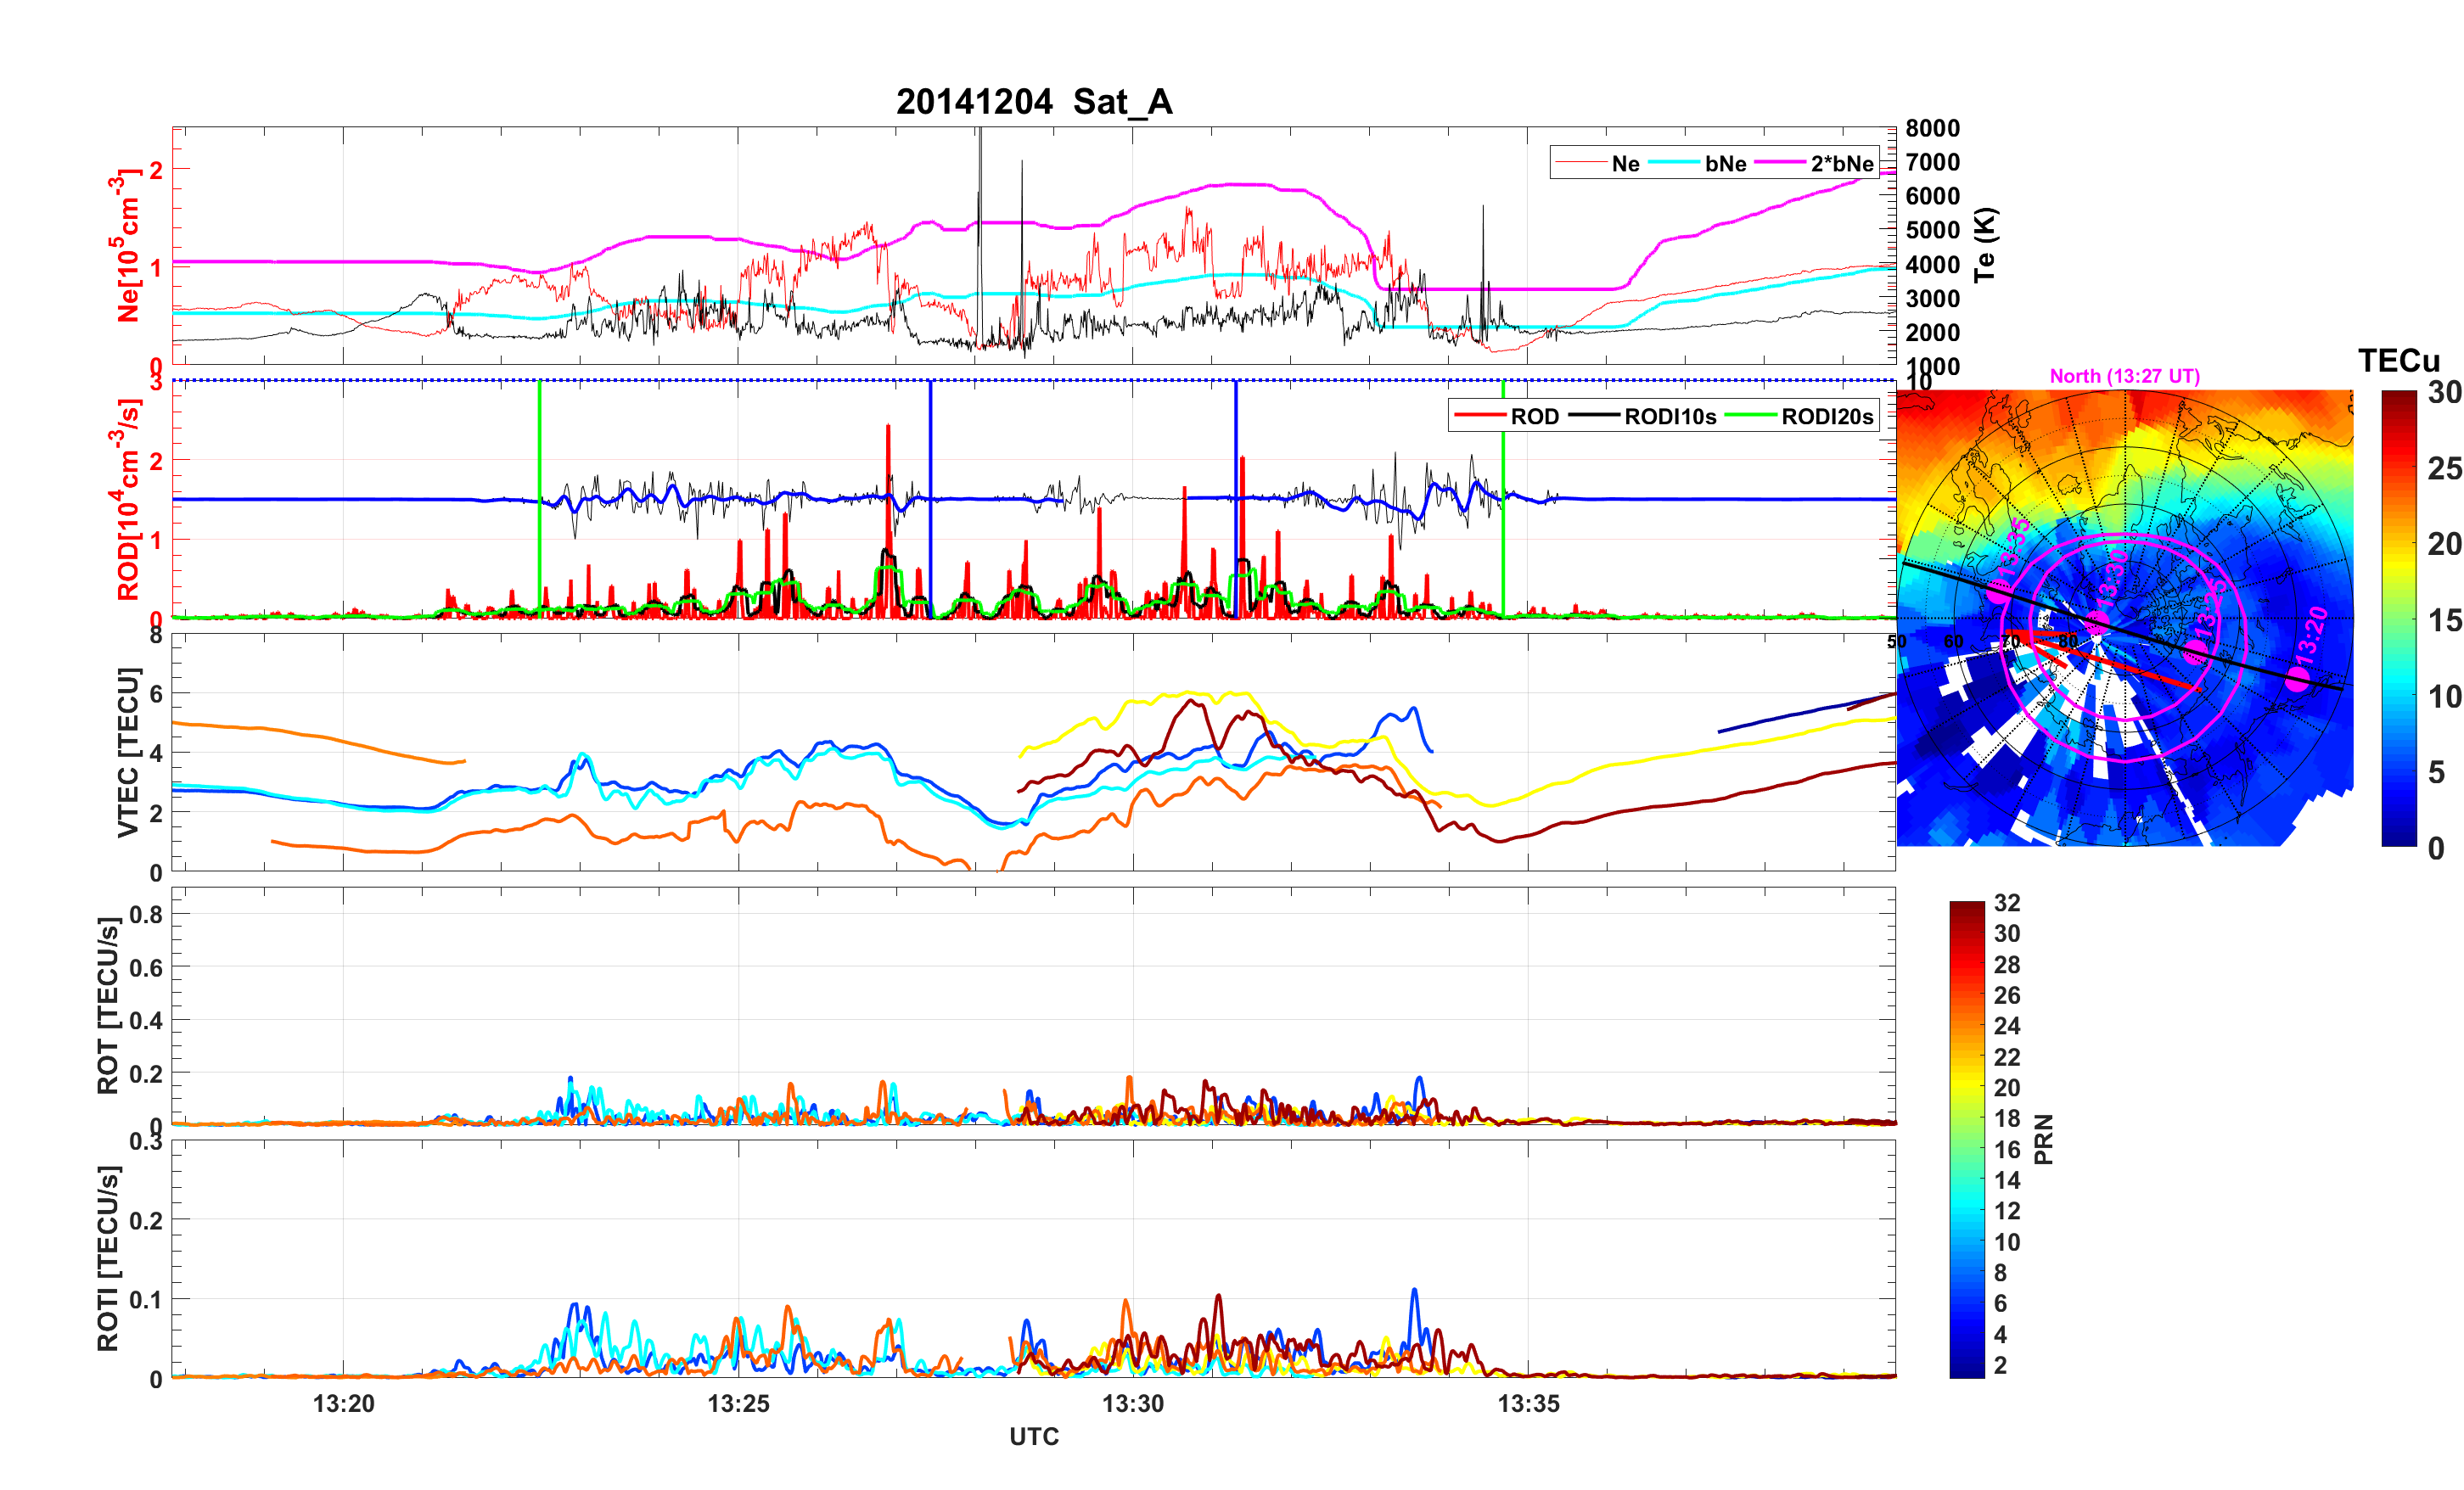Click the 2*bNe legend label
Image resolution: width=2464 pixels, height=1490 pixels.
1841,163
